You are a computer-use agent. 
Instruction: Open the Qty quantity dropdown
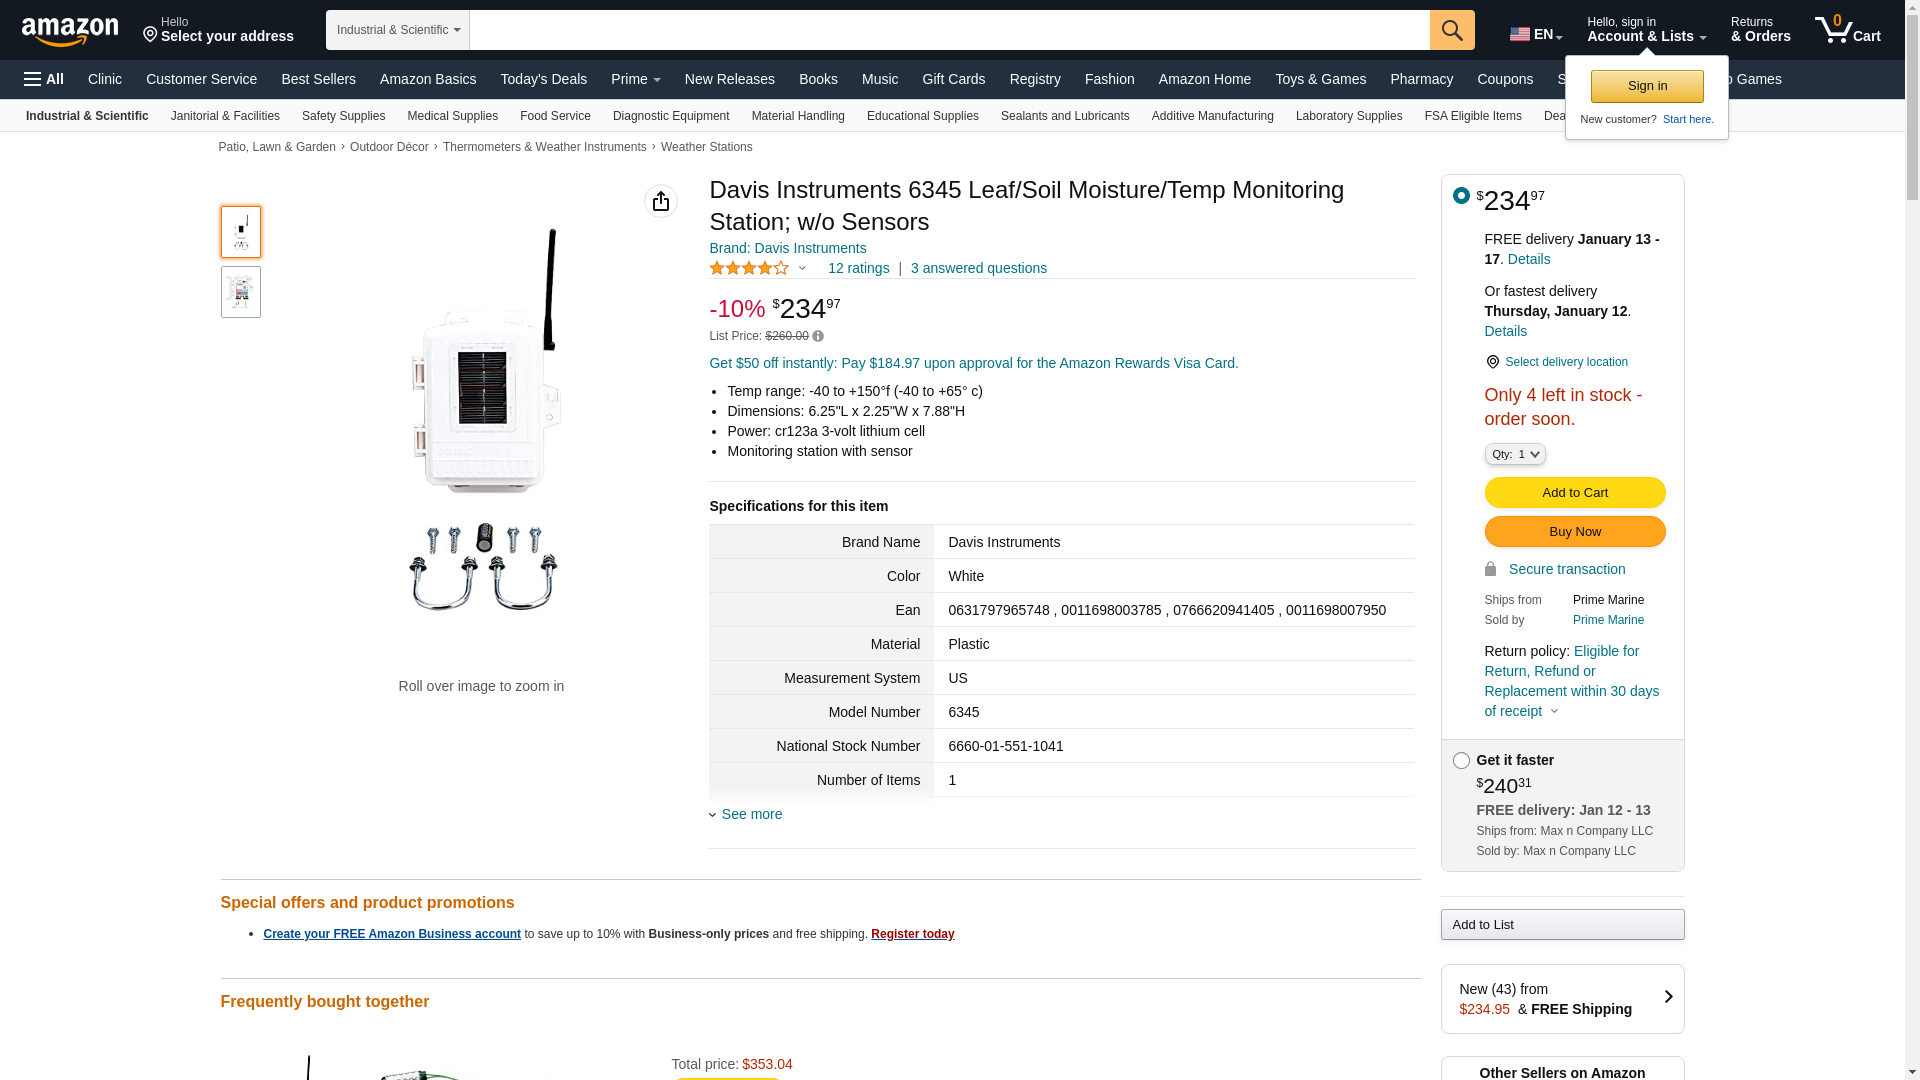coord(1515,454)
